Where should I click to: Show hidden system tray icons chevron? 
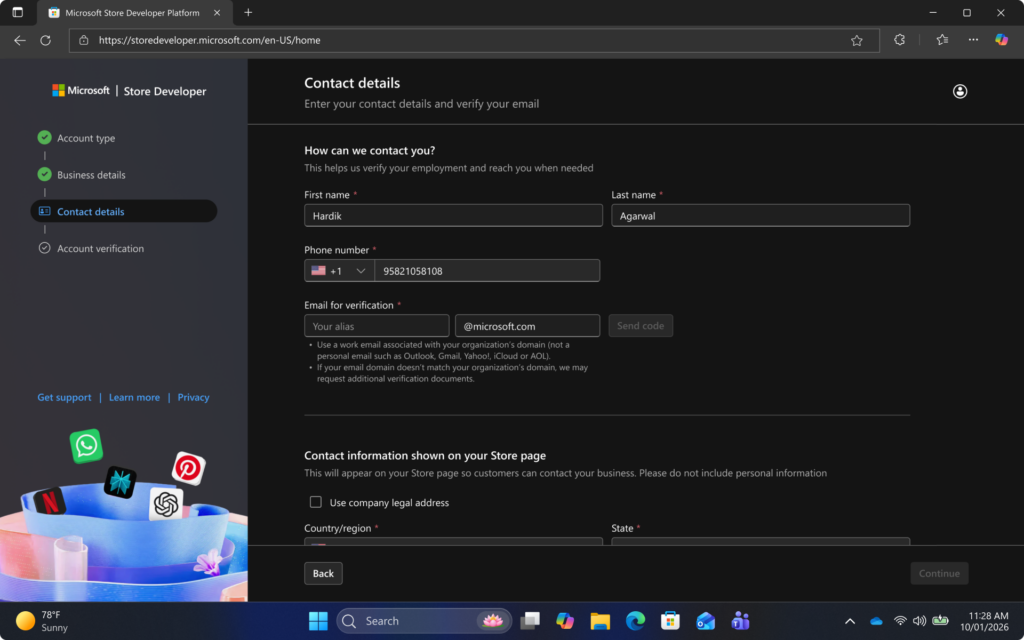pyautogui.click(x=850, y=621)
